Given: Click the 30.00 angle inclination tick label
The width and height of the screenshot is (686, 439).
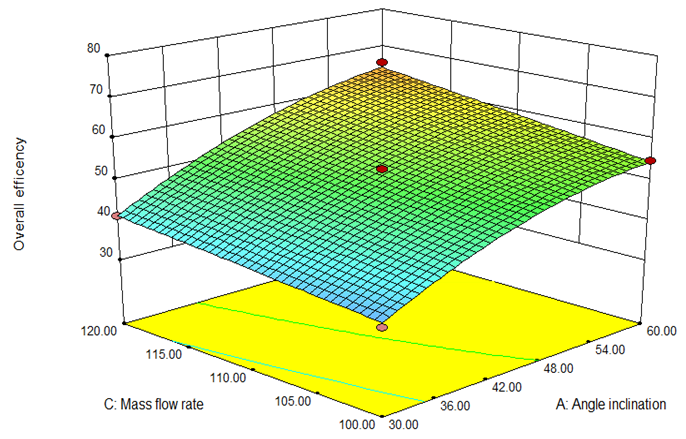Looking at the screenshot, I should [402, 425].
